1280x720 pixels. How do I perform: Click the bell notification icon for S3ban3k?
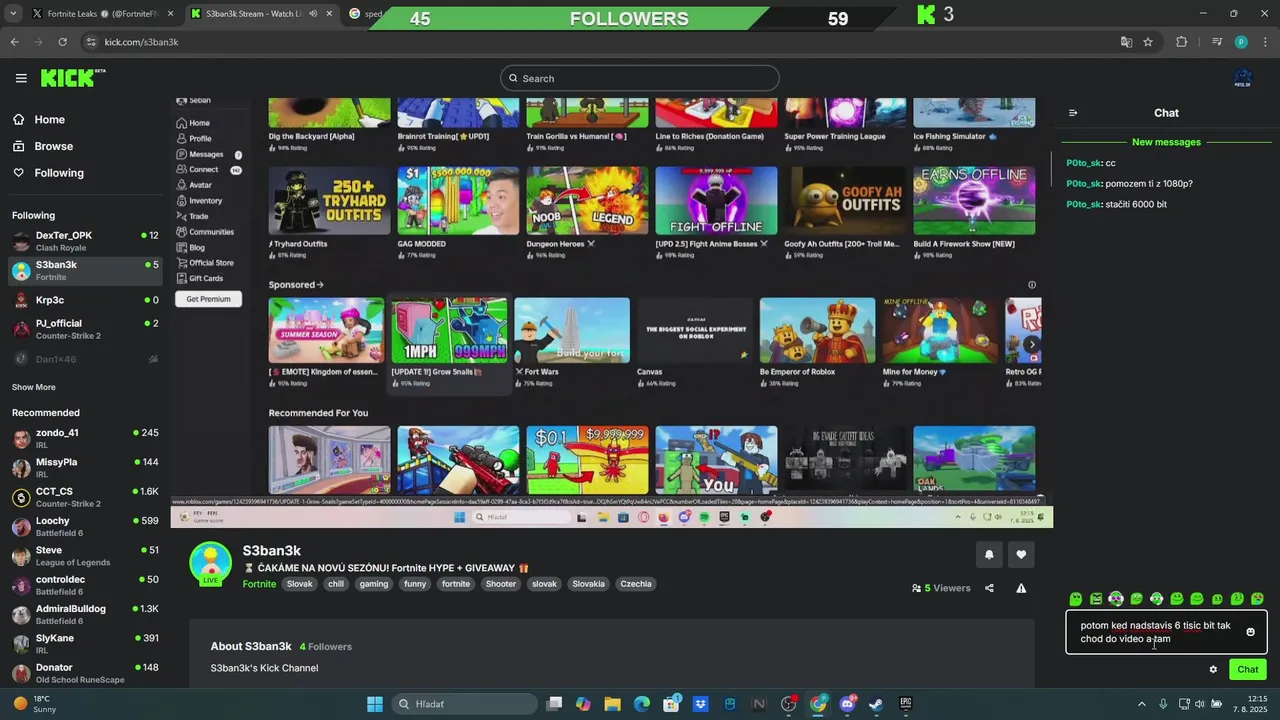[x=989, y=555]
